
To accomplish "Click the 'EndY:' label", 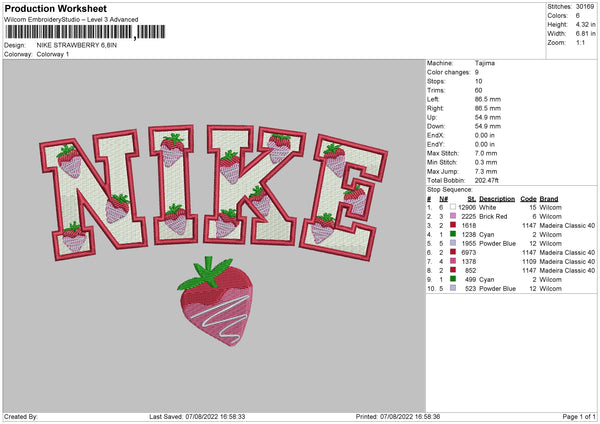I will (x=435, y=144).
